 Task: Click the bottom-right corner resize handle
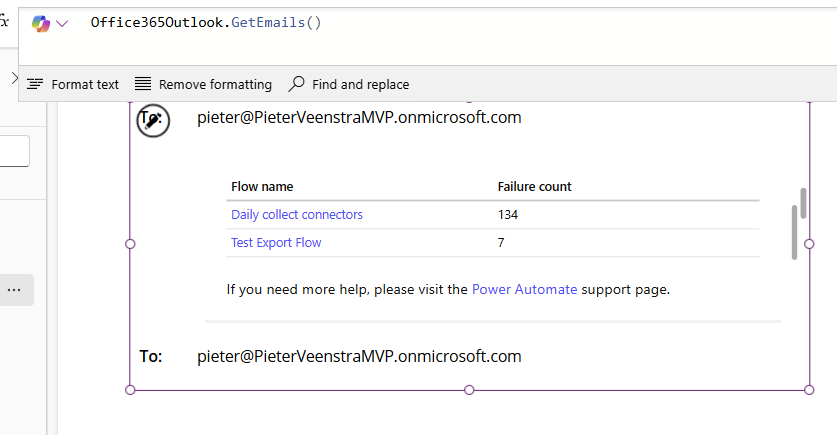[x=809, y=390]
